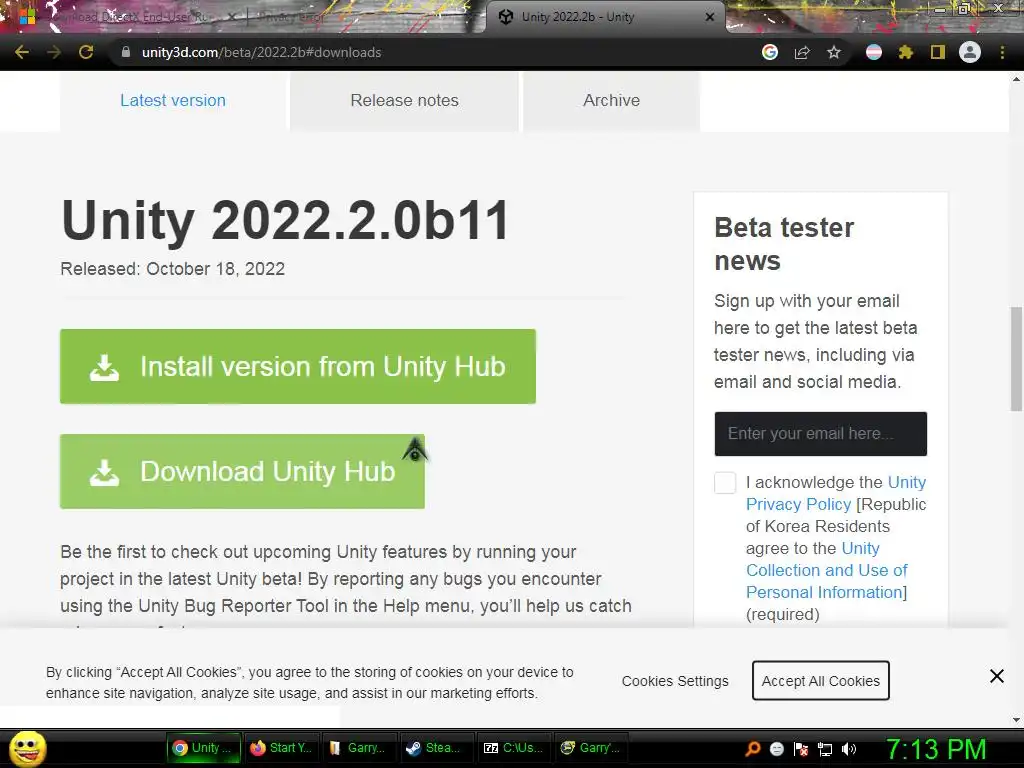Dismiss the cookie banner with the X
This screenshot has height=768, width=1024.
click(997, 676)
